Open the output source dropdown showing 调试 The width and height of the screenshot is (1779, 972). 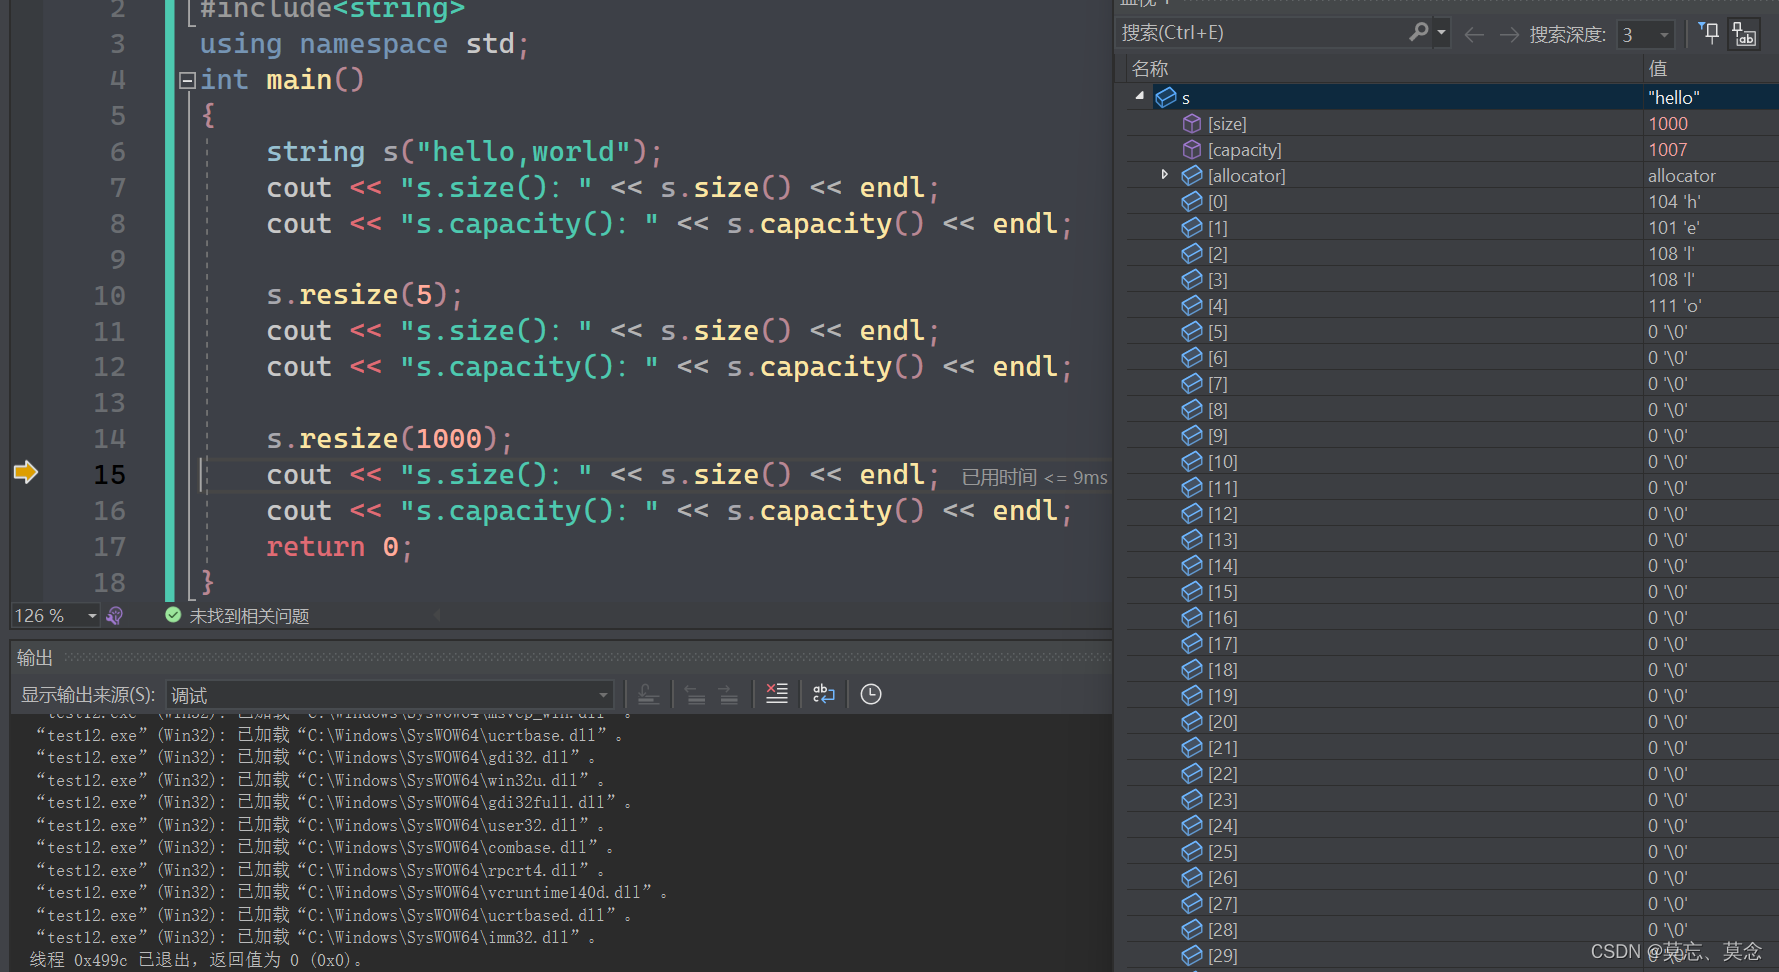coord(601,694)
